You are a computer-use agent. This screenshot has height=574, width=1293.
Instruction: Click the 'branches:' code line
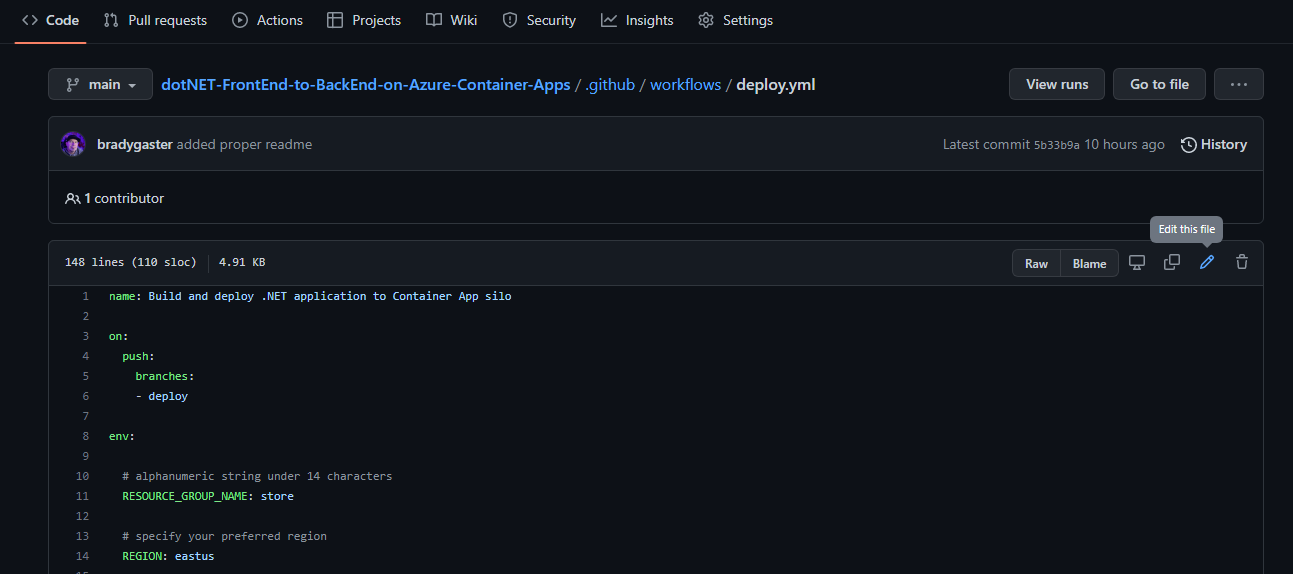[165, 376]
